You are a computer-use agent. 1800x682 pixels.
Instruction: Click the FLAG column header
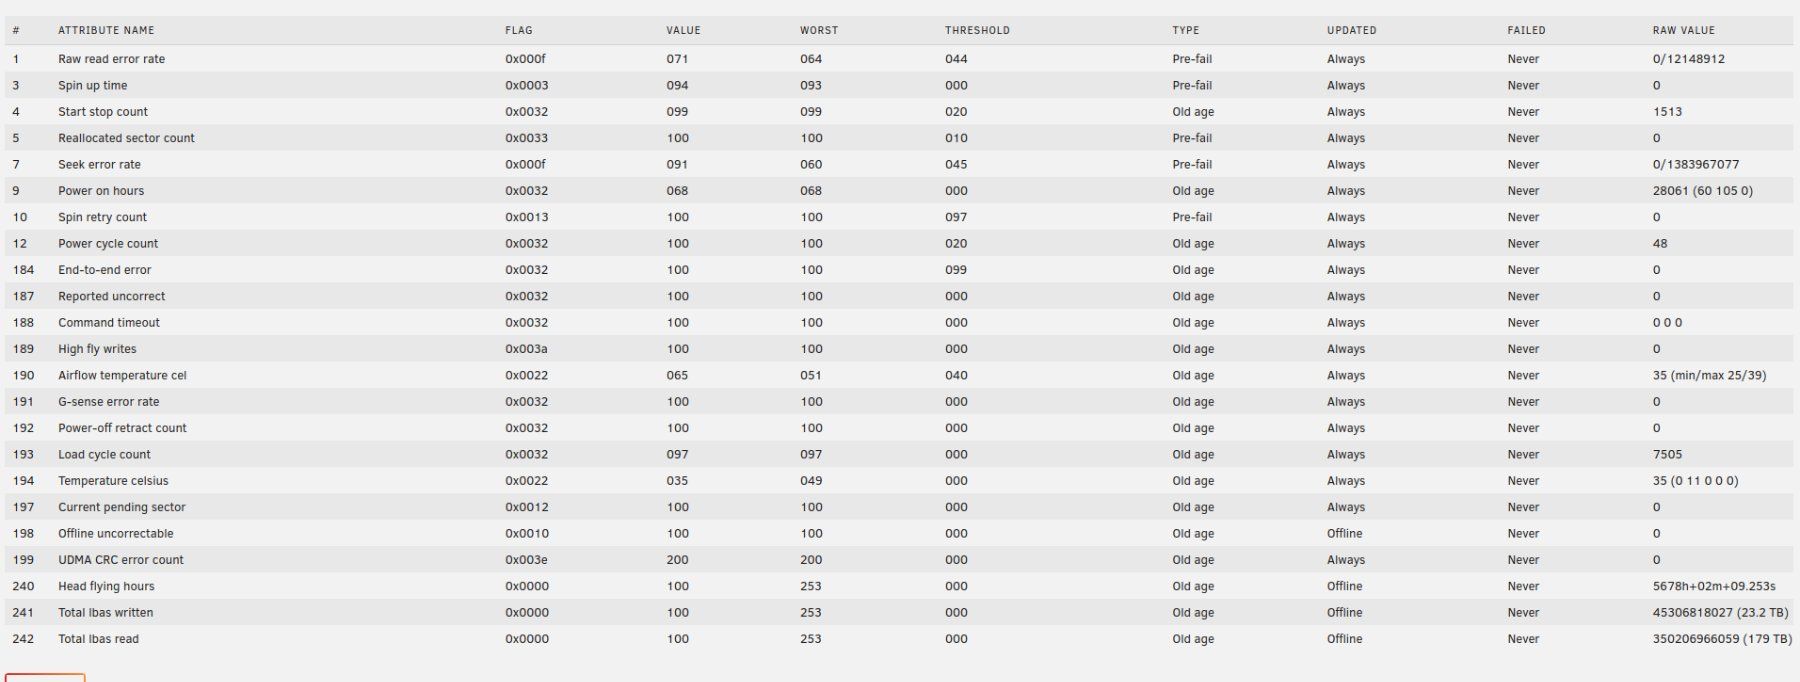518,30
